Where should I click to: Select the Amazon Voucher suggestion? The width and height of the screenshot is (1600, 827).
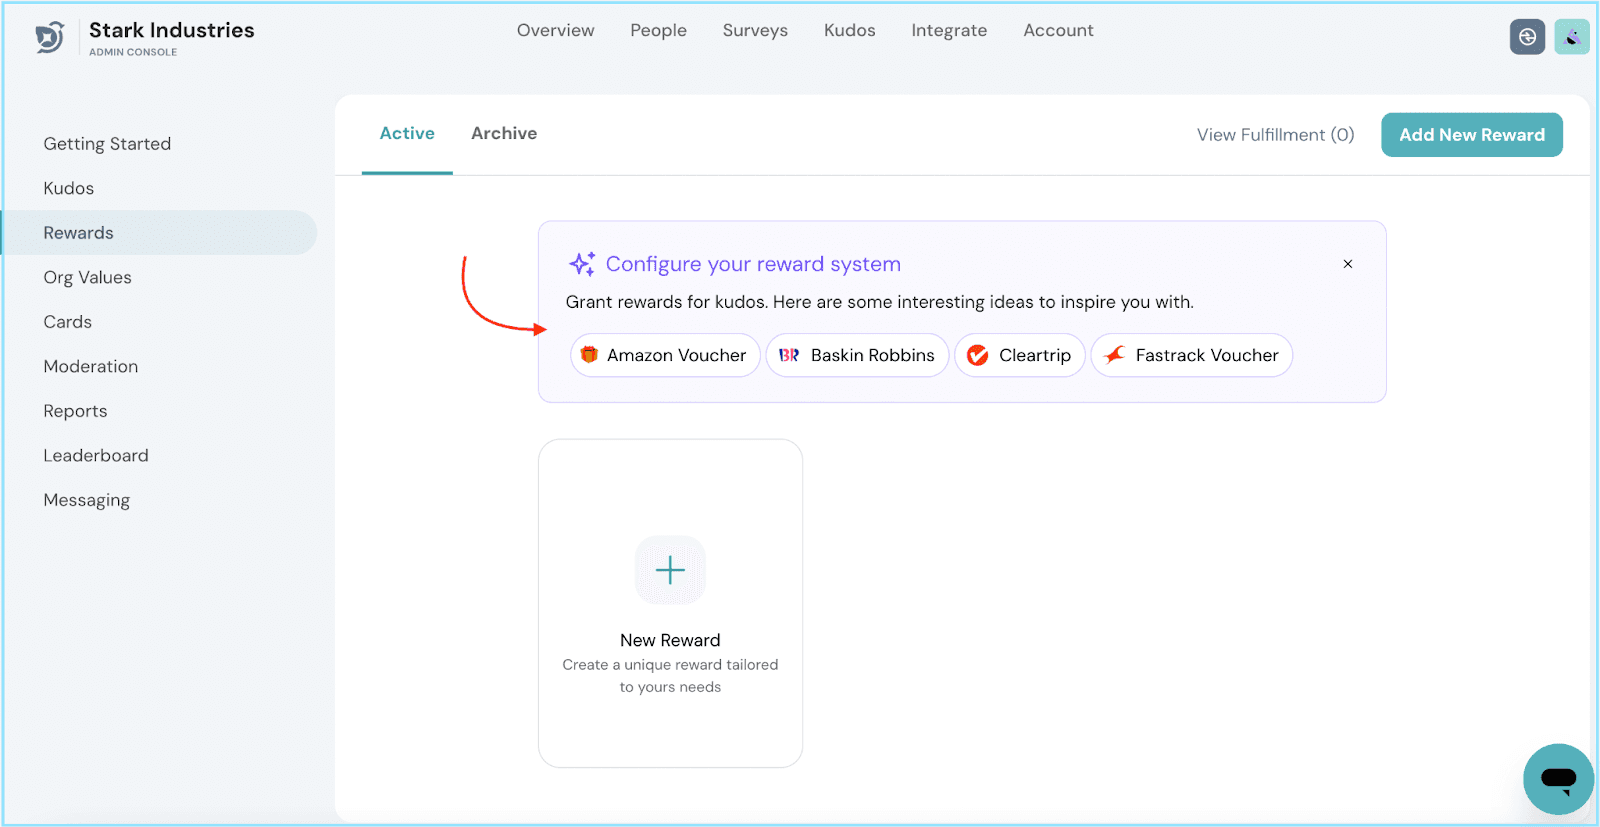665,355
